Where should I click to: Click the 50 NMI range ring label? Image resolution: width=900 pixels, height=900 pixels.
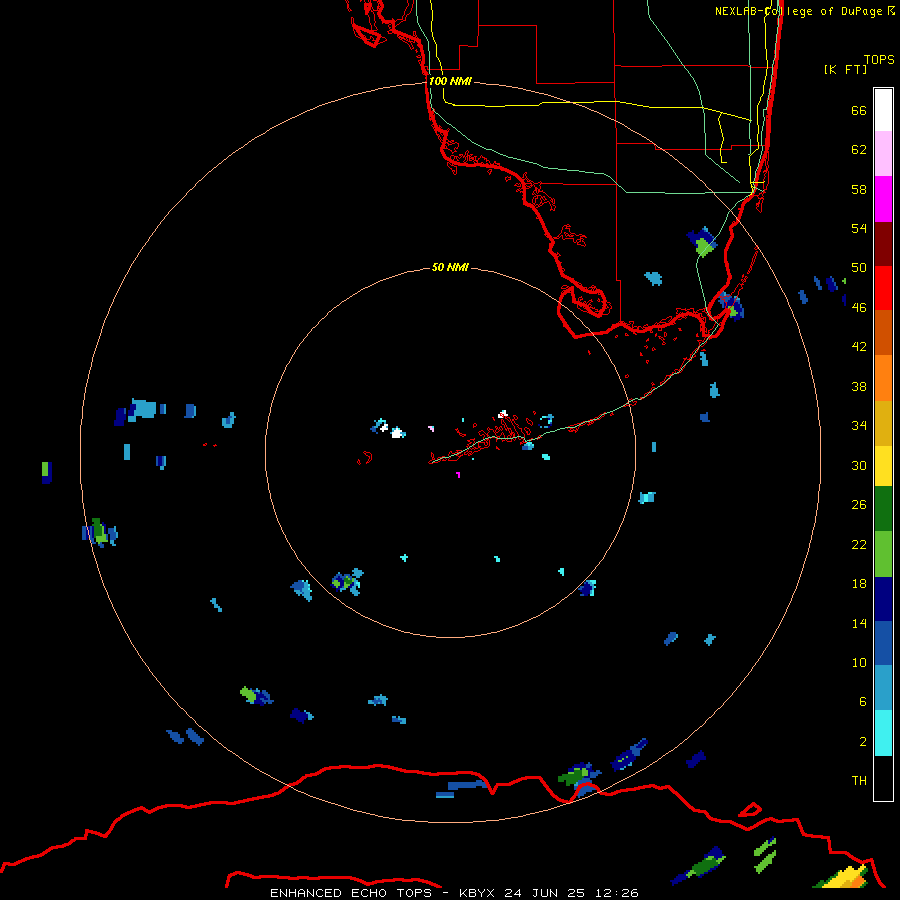tap(450, 267)
